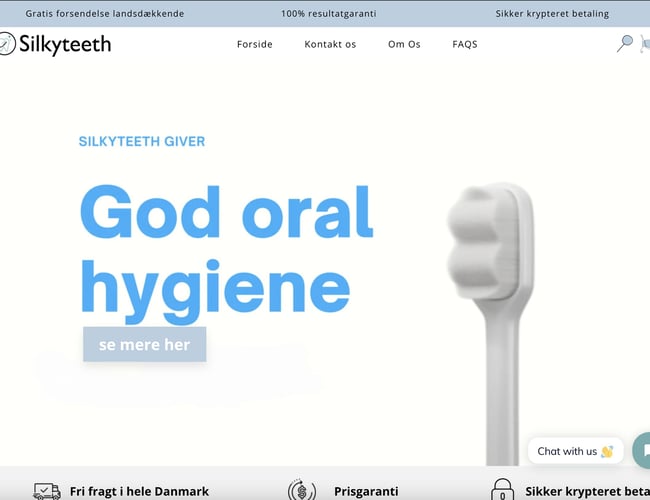Open the shopping cart icon
The image size is (650, 500).
click(x=645, y=44)
